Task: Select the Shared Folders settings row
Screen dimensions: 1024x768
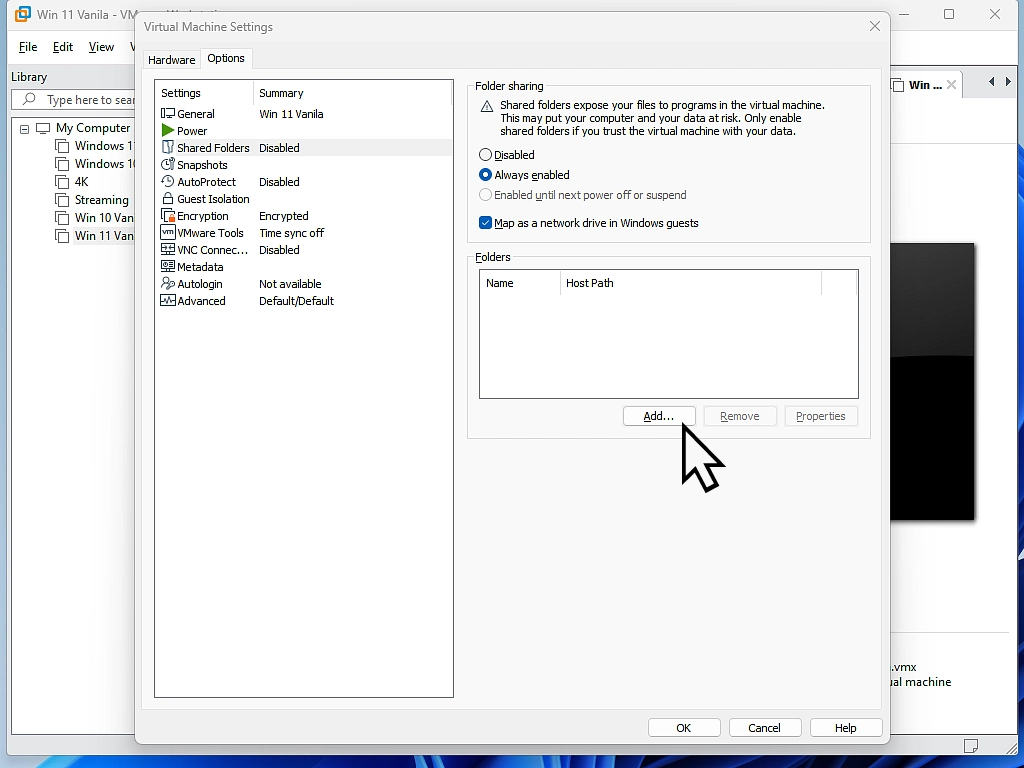Action: click(304, 148)
